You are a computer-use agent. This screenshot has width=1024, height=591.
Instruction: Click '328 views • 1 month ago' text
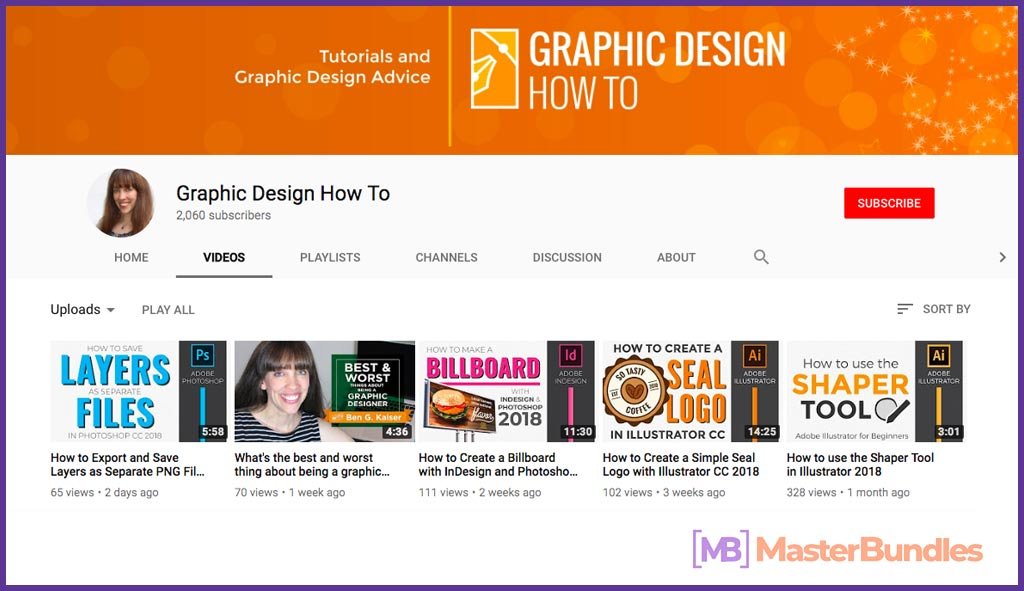click(x=848, y=492)
